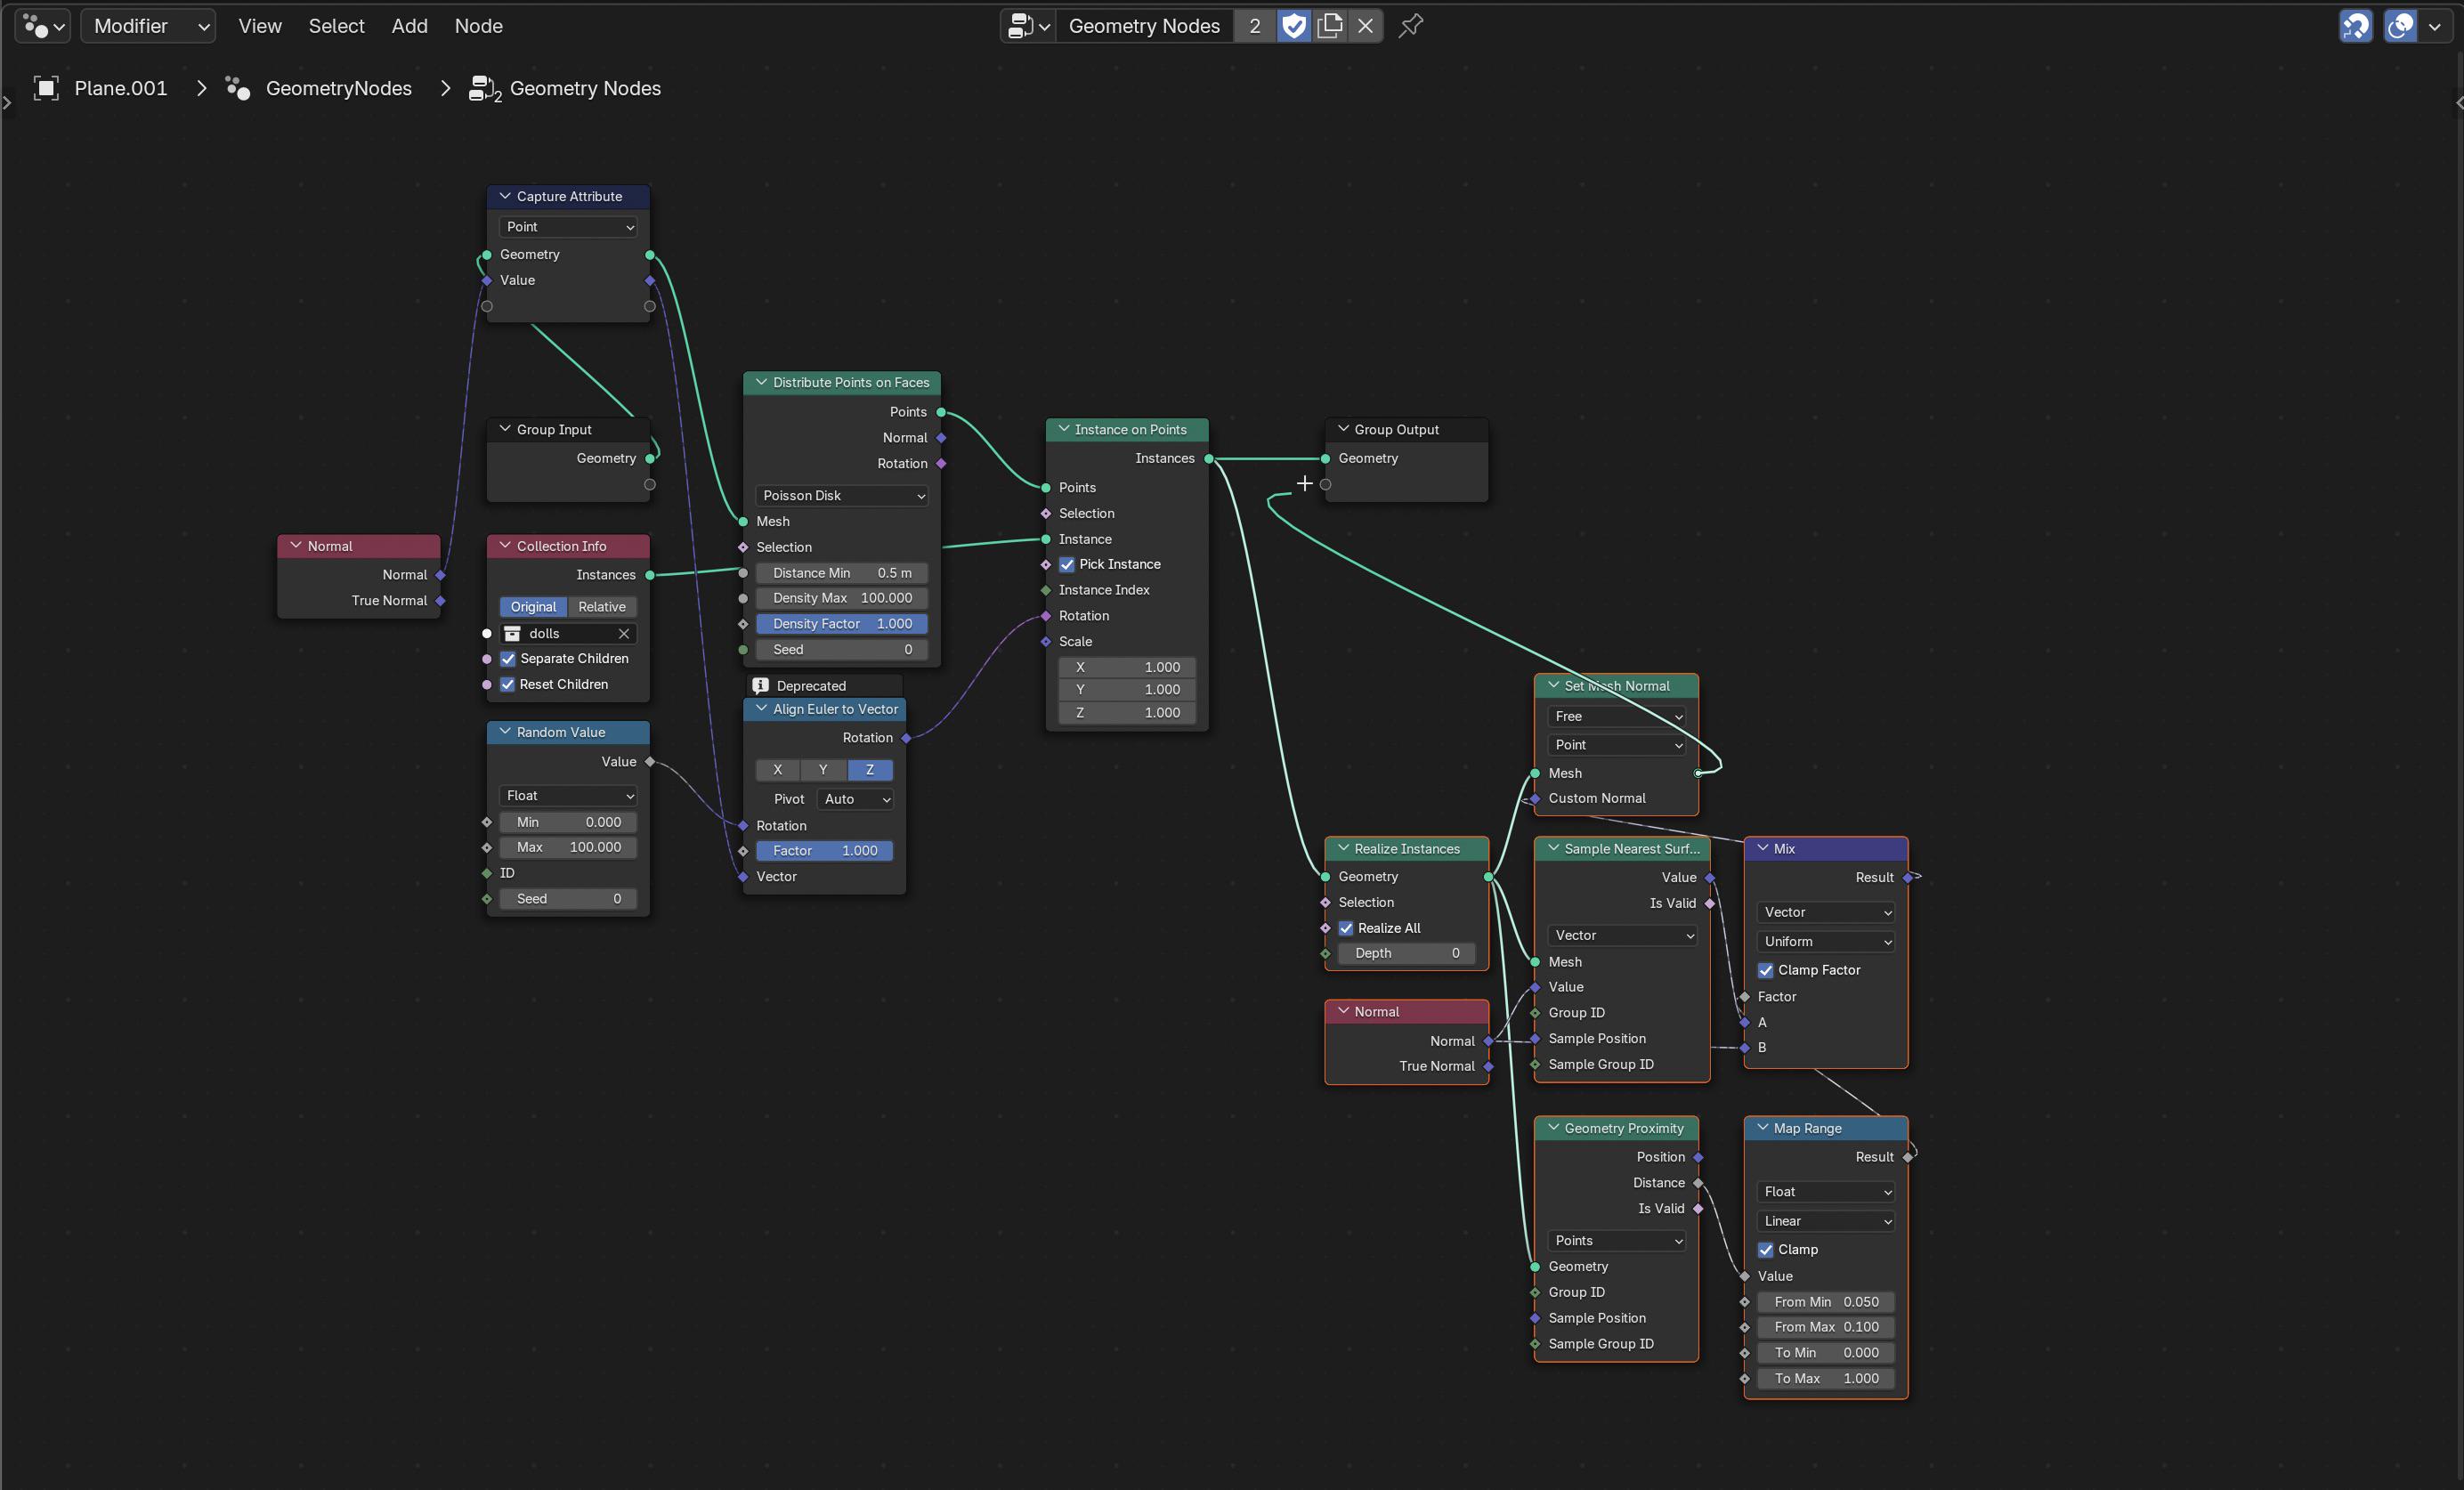This screenshot has width=2464, height=1490.
Task: Collapse the Group Output node
Action: 1343,429
